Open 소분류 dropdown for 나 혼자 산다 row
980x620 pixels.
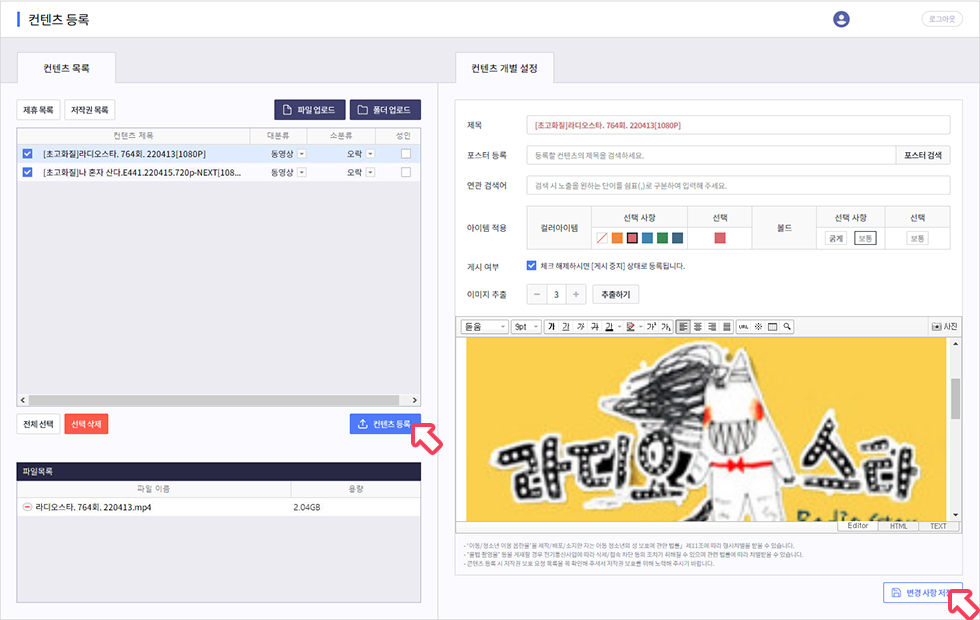[371, 172]
